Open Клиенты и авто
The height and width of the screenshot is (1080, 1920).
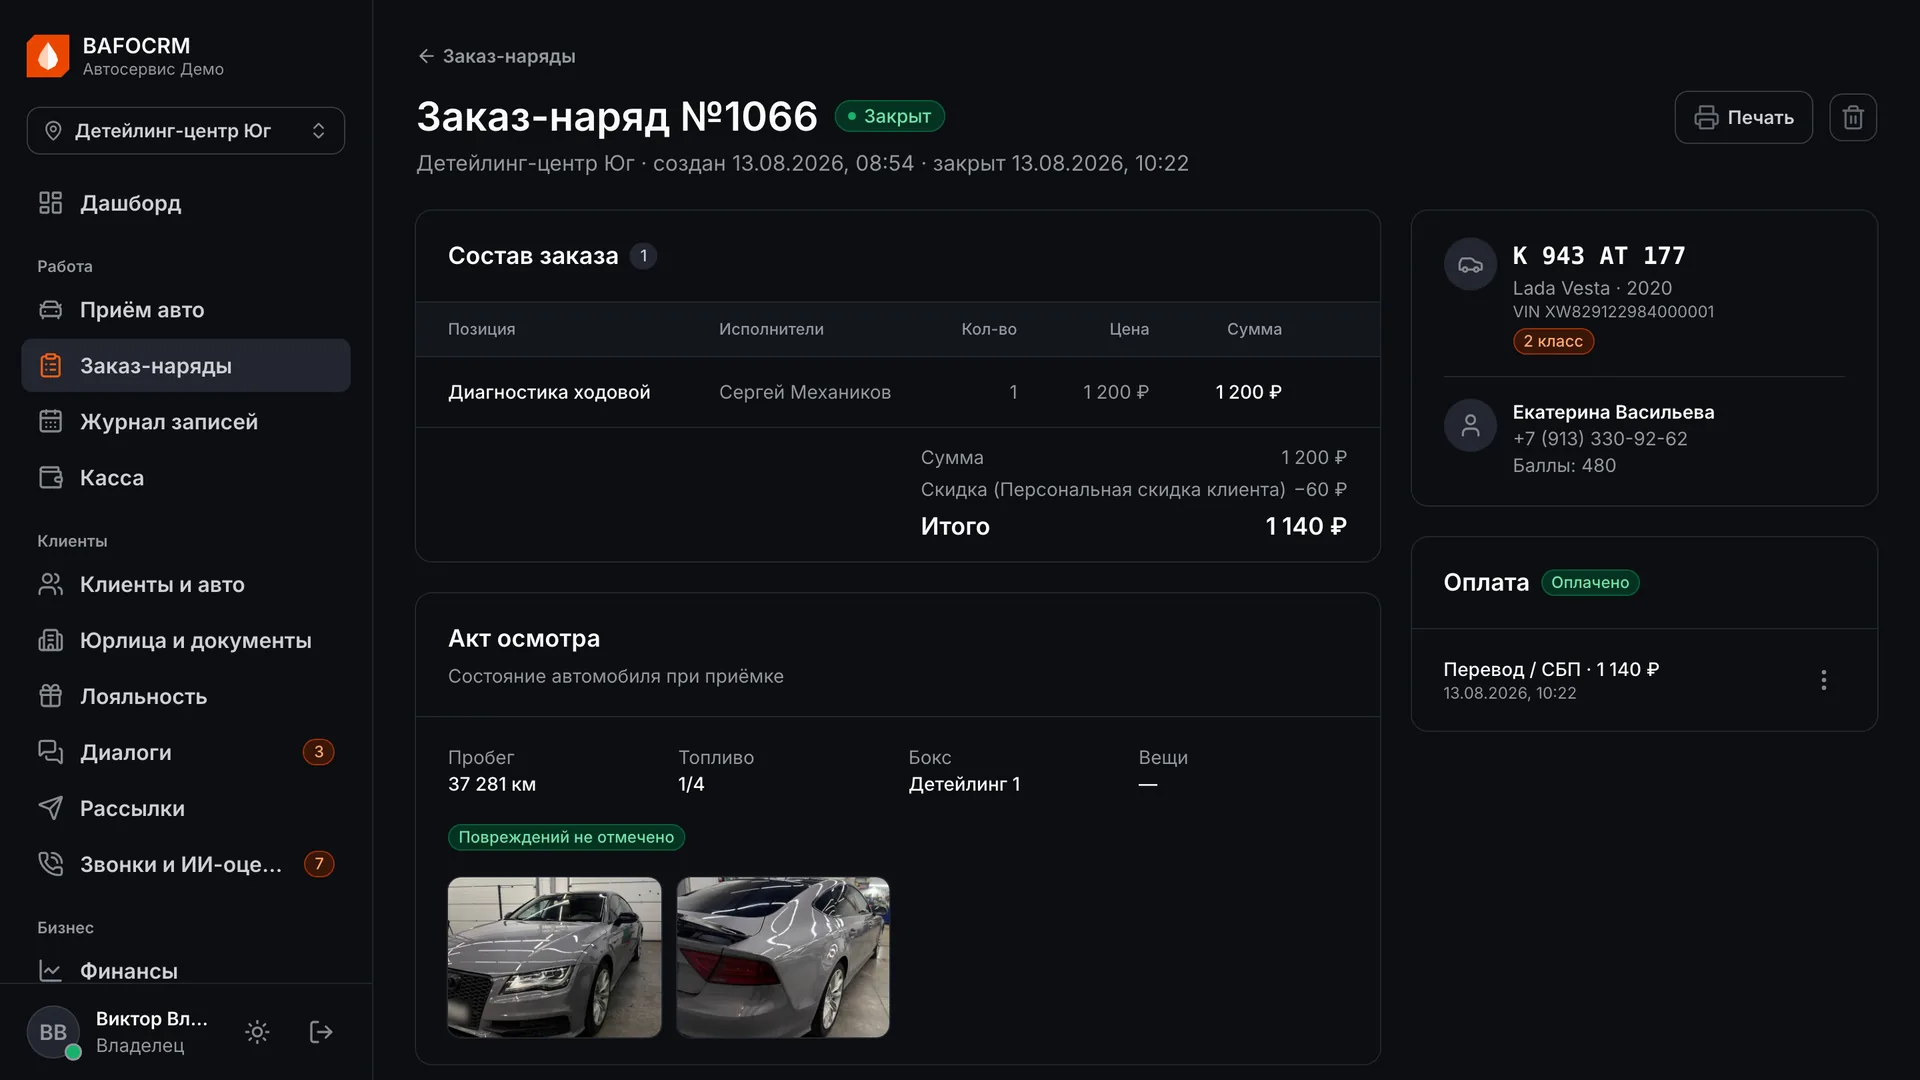point(186,585)
